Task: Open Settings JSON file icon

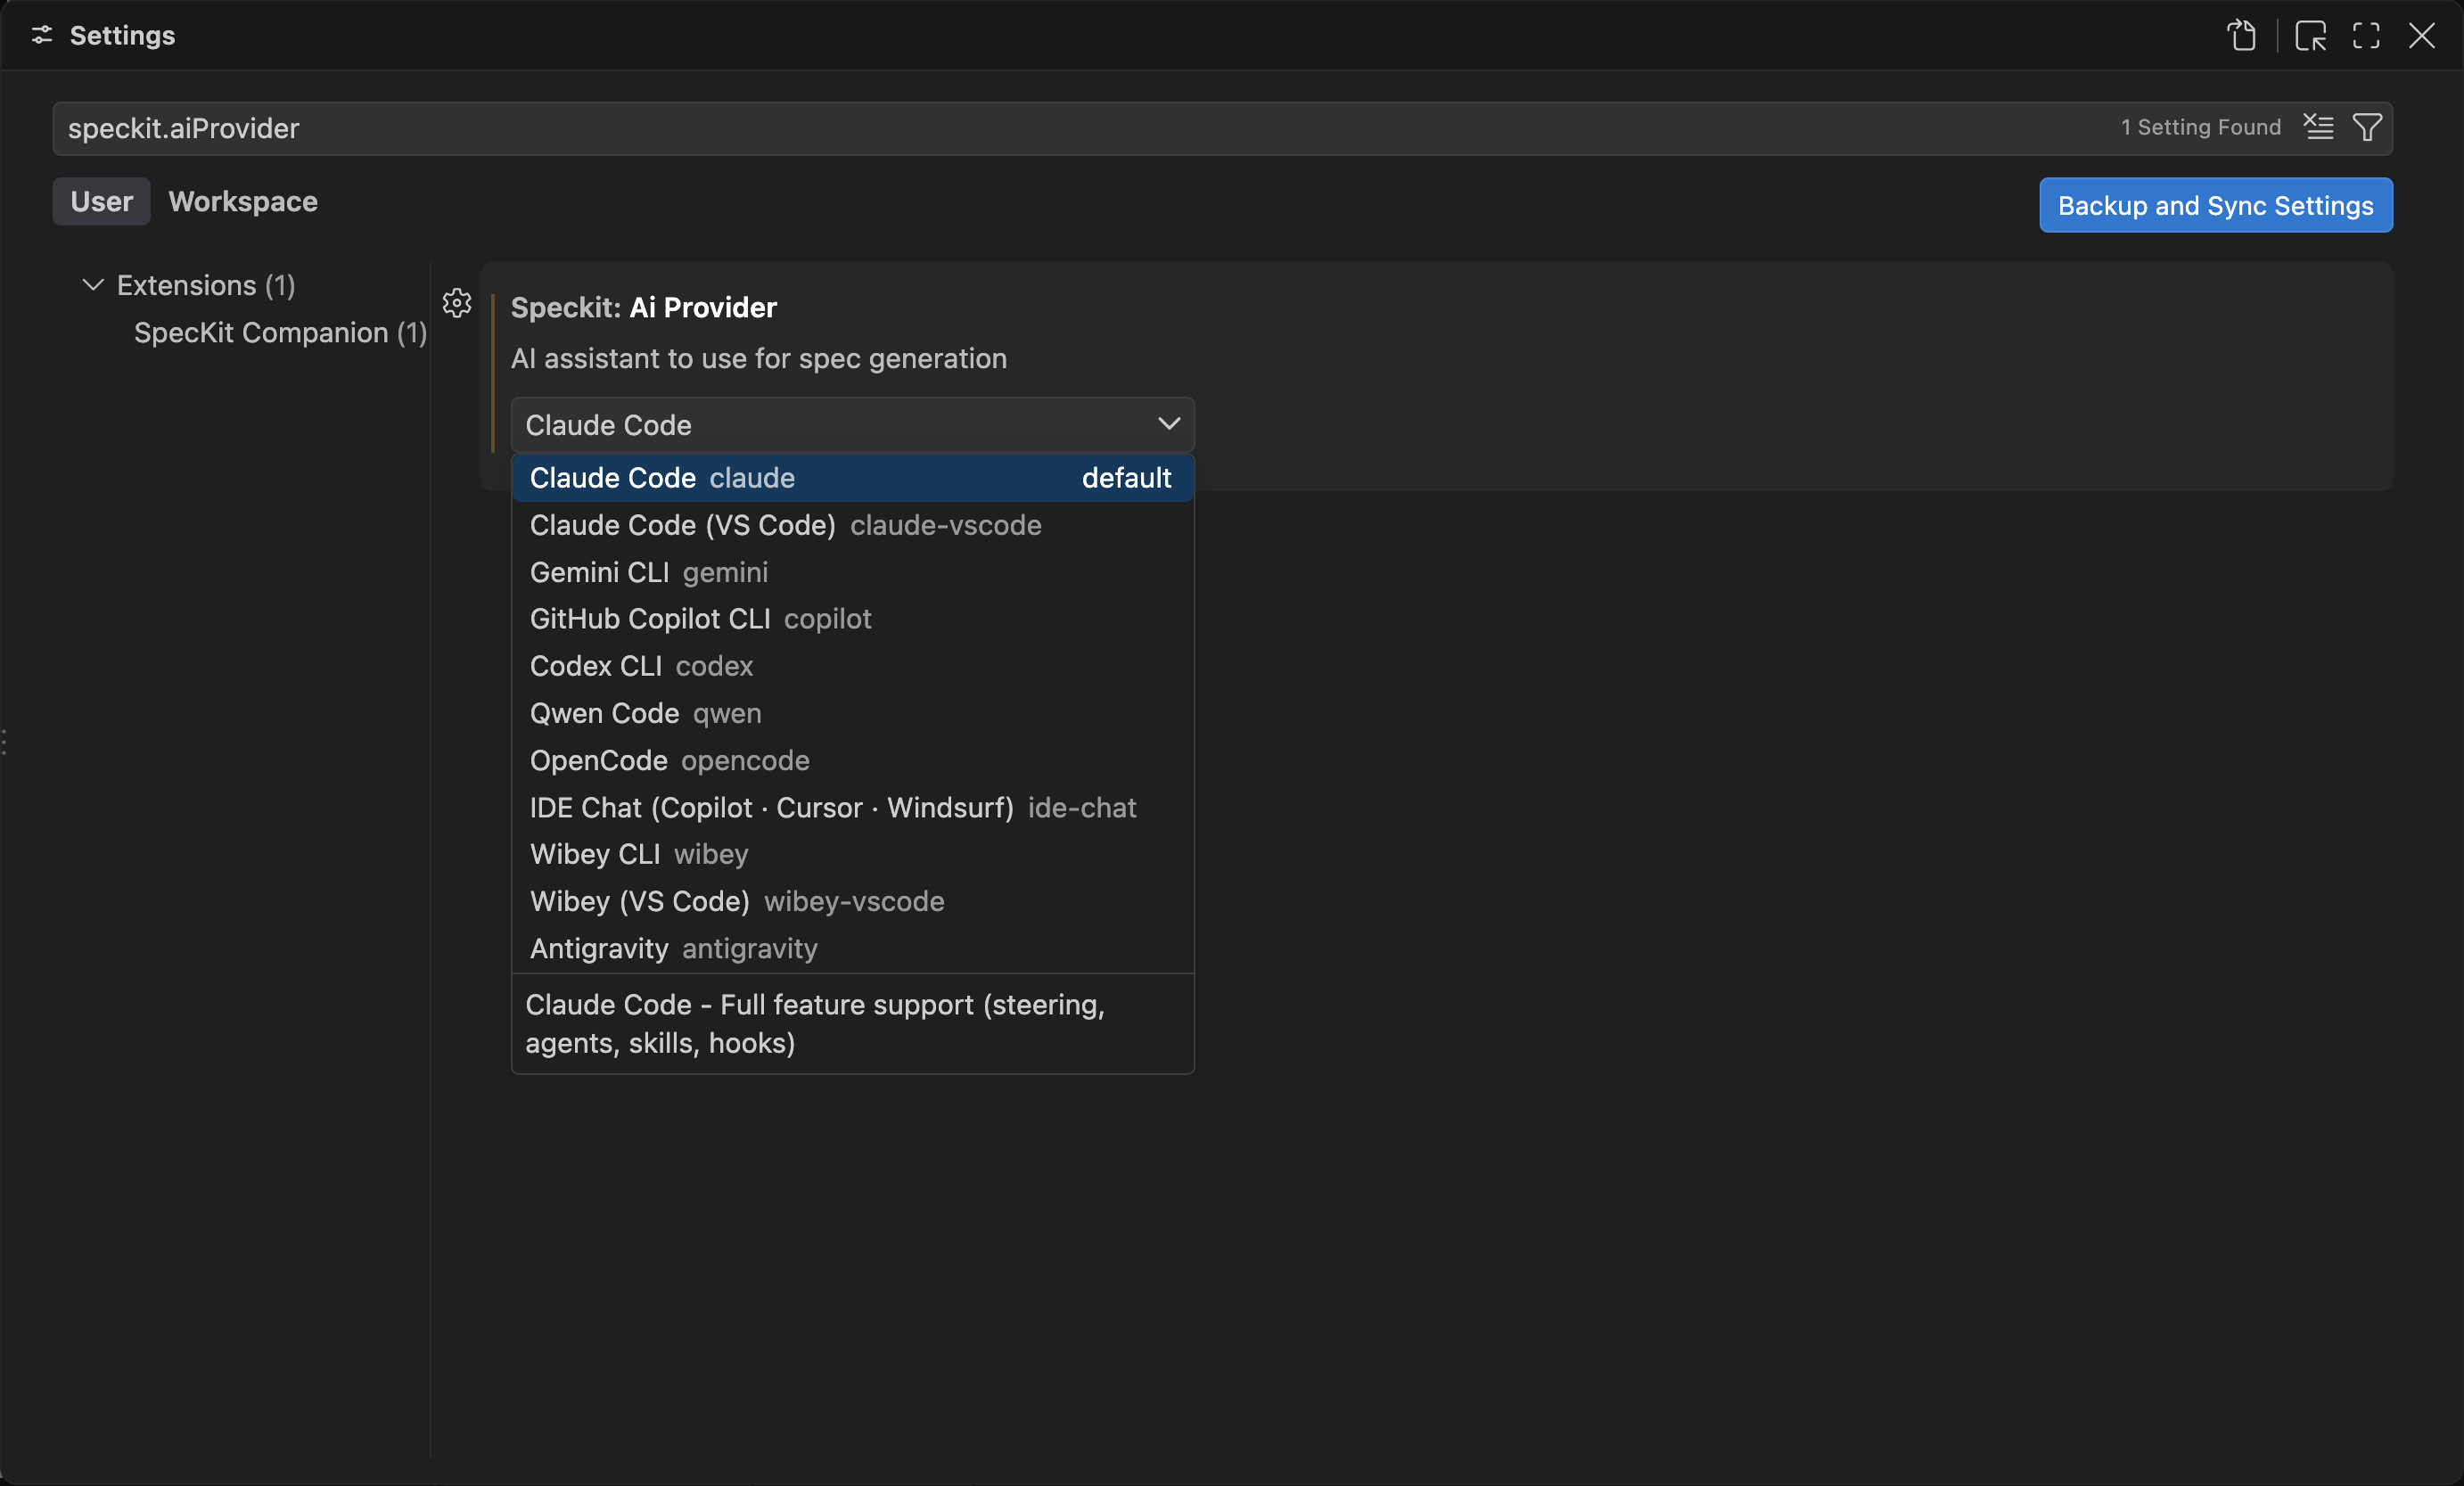Action: click(x=2241, y=36)
